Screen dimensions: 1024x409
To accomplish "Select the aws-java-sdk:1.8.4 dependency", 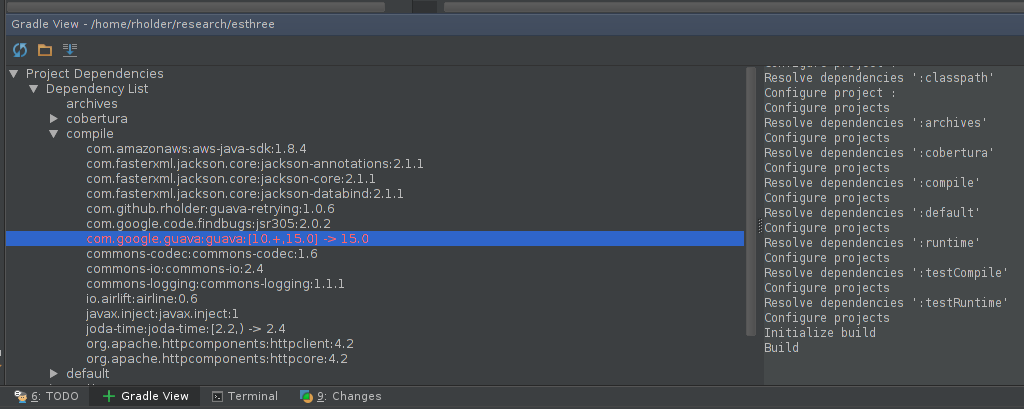I will (197, 148).
